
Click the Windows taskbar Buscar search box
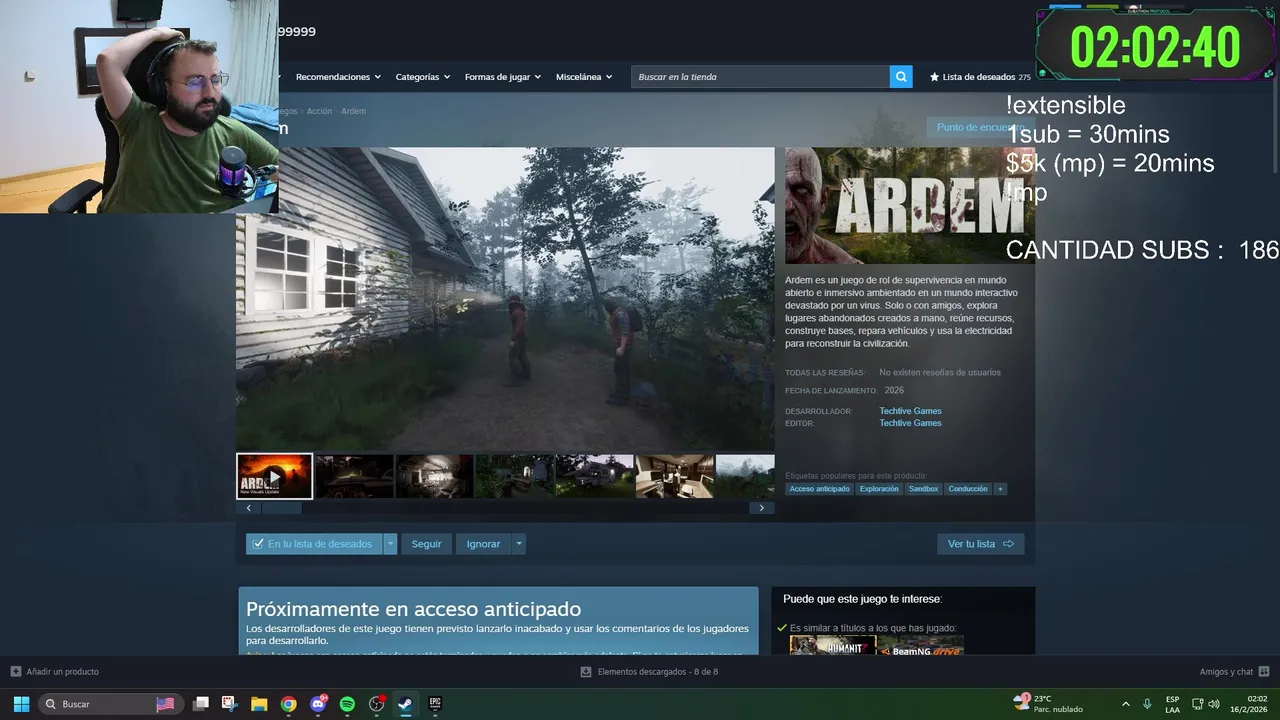click(x=109, y=704)
